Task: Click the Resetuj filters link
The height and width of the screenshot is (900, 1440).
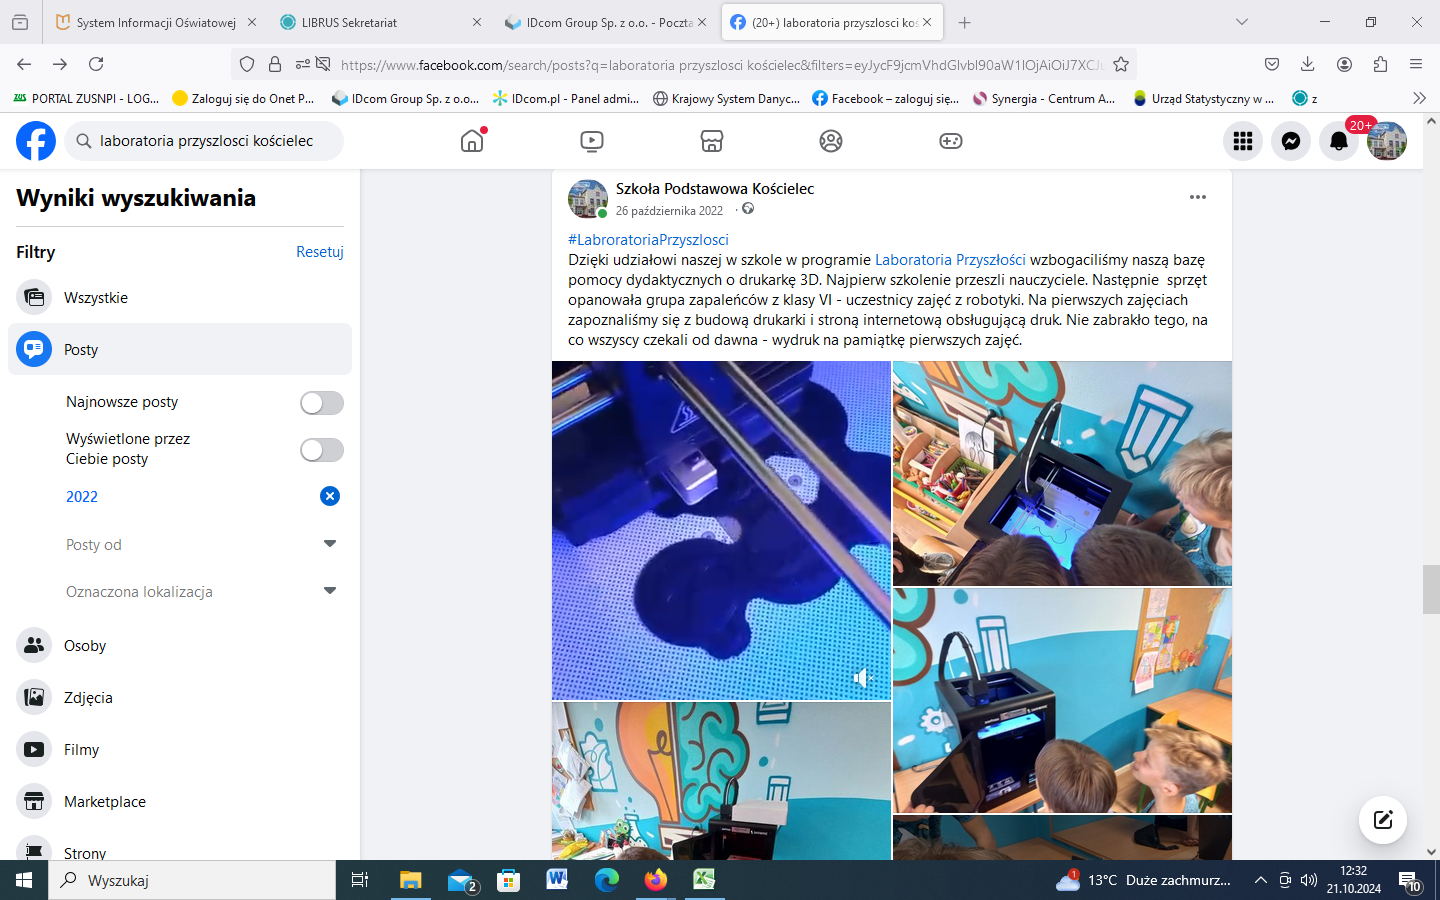Action: click(x=319, y=252)
